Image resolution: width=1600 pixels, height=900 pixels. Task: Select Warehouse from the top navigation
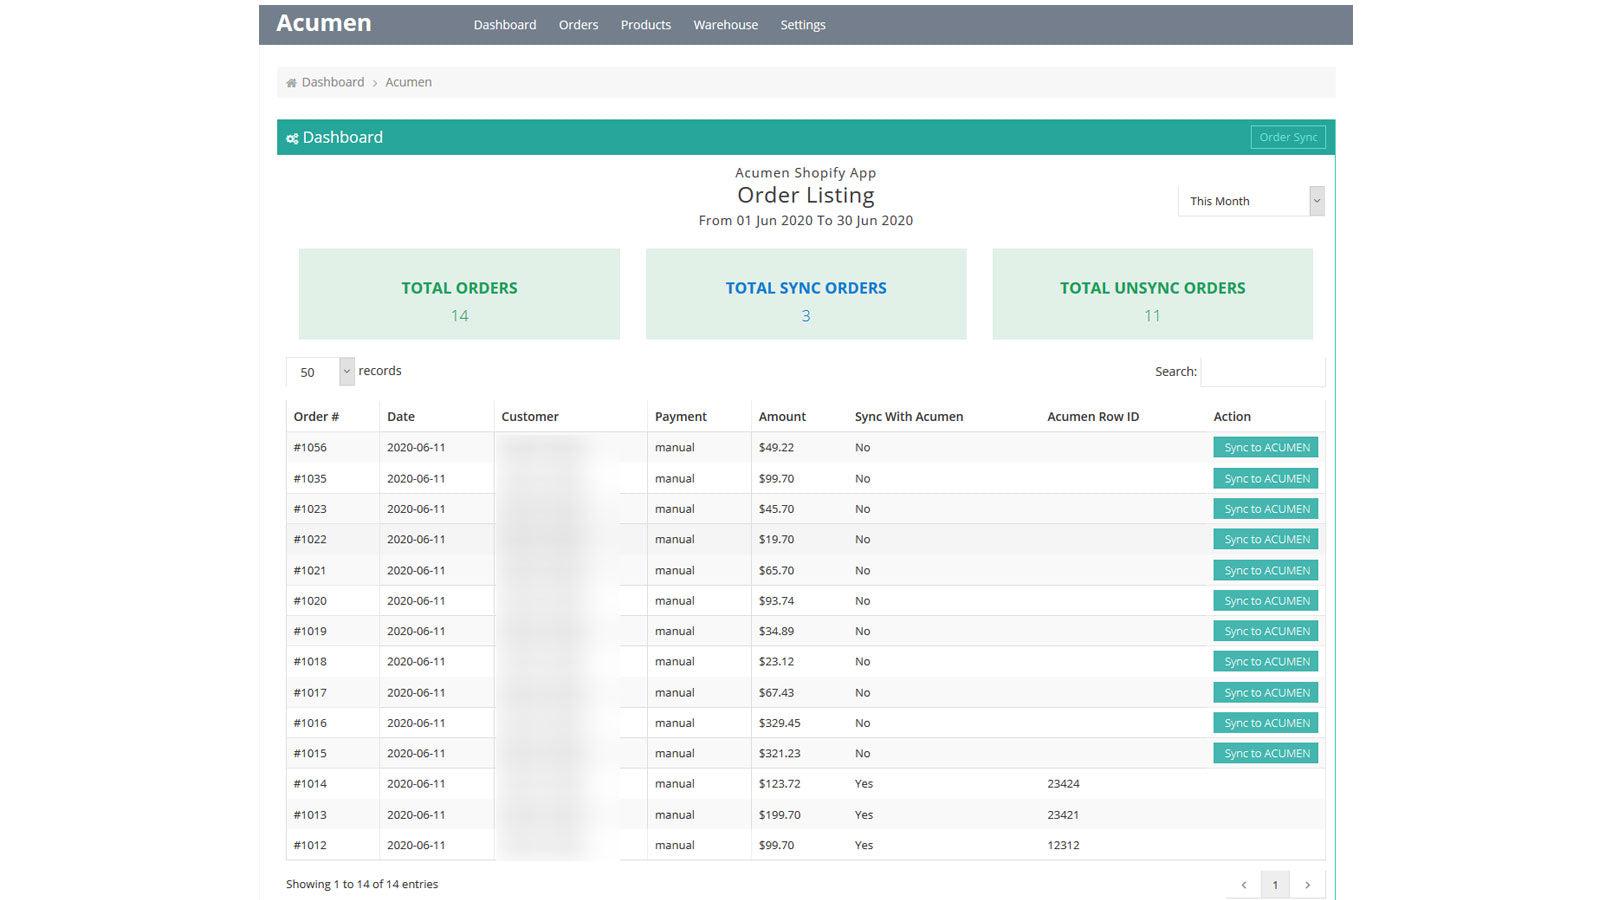pyautogui.click(x=725, y=24)
